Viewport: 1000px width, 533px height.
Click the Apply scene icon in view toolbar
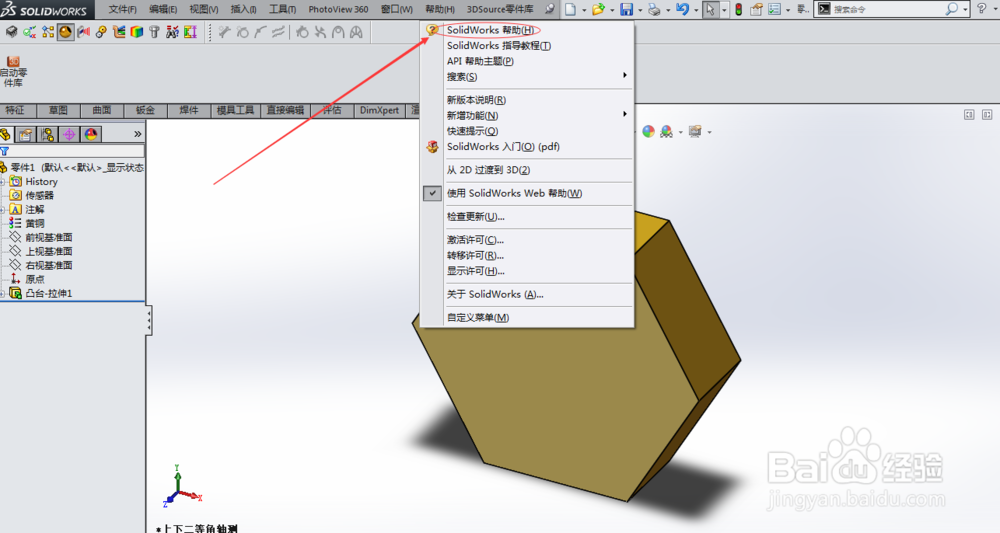pyautogui.click(x=666, y=131)
